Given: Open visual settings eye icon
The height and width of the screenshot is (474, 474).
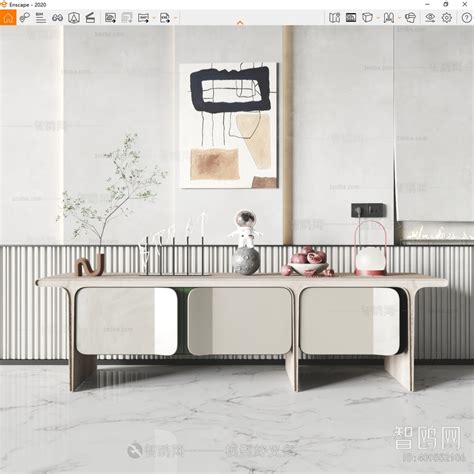Looking at the screenshot, I should 430,17.
